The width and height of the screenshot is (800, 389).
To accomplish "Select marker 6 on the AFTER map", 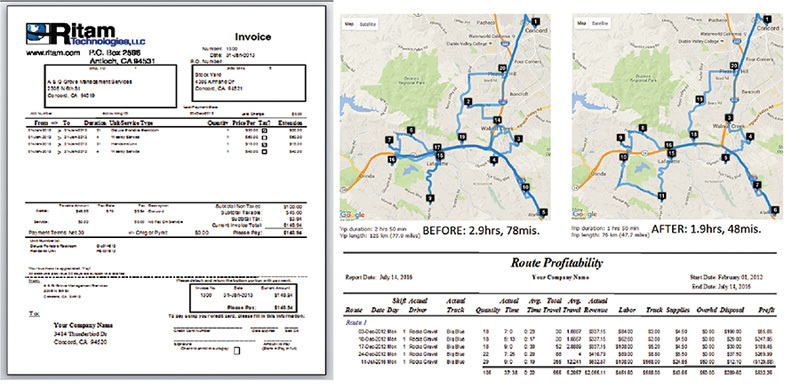I will [776, 210].
